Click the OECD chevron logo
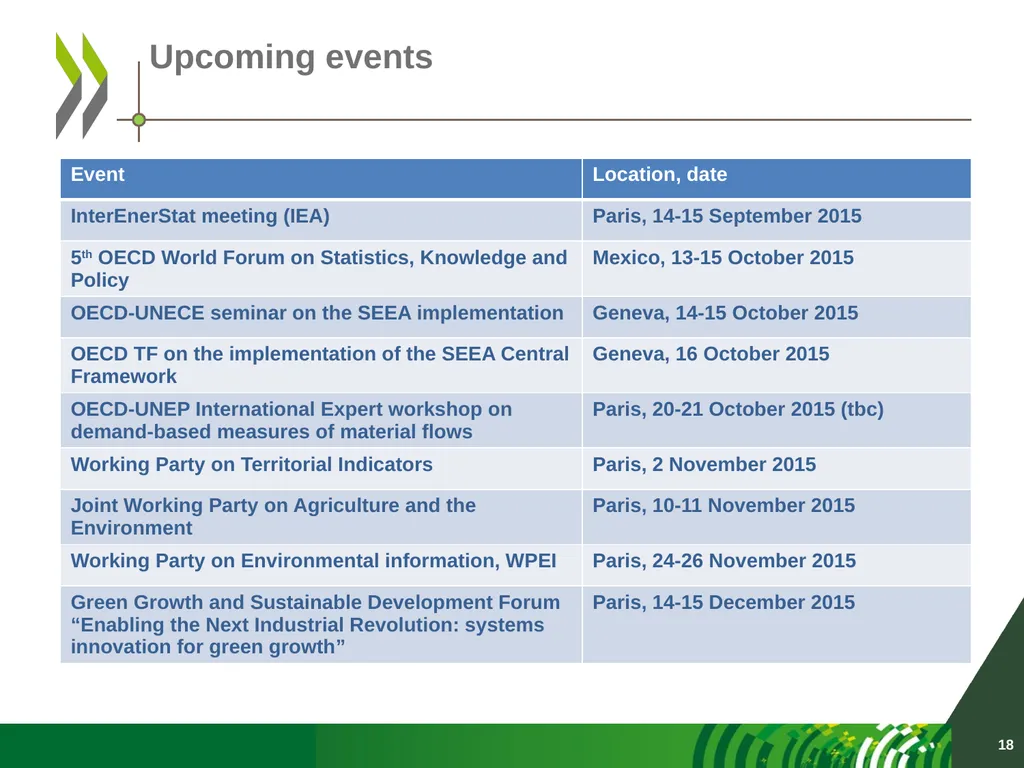 pos(82,86)
